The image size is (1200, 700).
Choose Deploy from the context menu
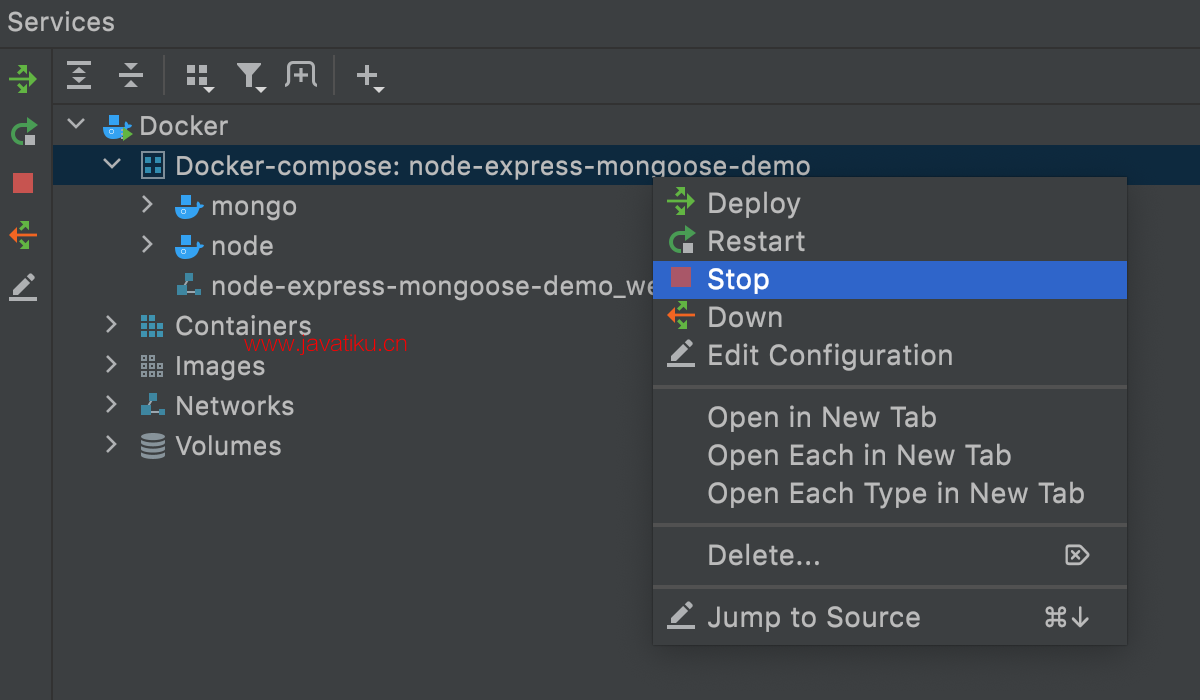coord(890,203)
